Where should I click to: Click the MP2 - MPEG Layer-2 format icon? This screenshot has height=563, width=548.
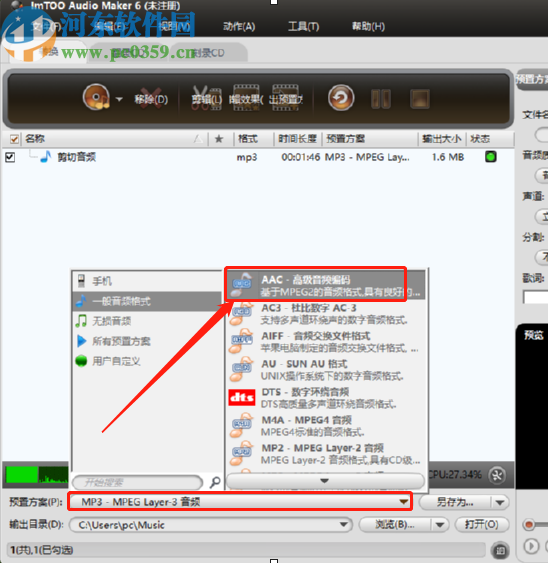coord(241,453)
